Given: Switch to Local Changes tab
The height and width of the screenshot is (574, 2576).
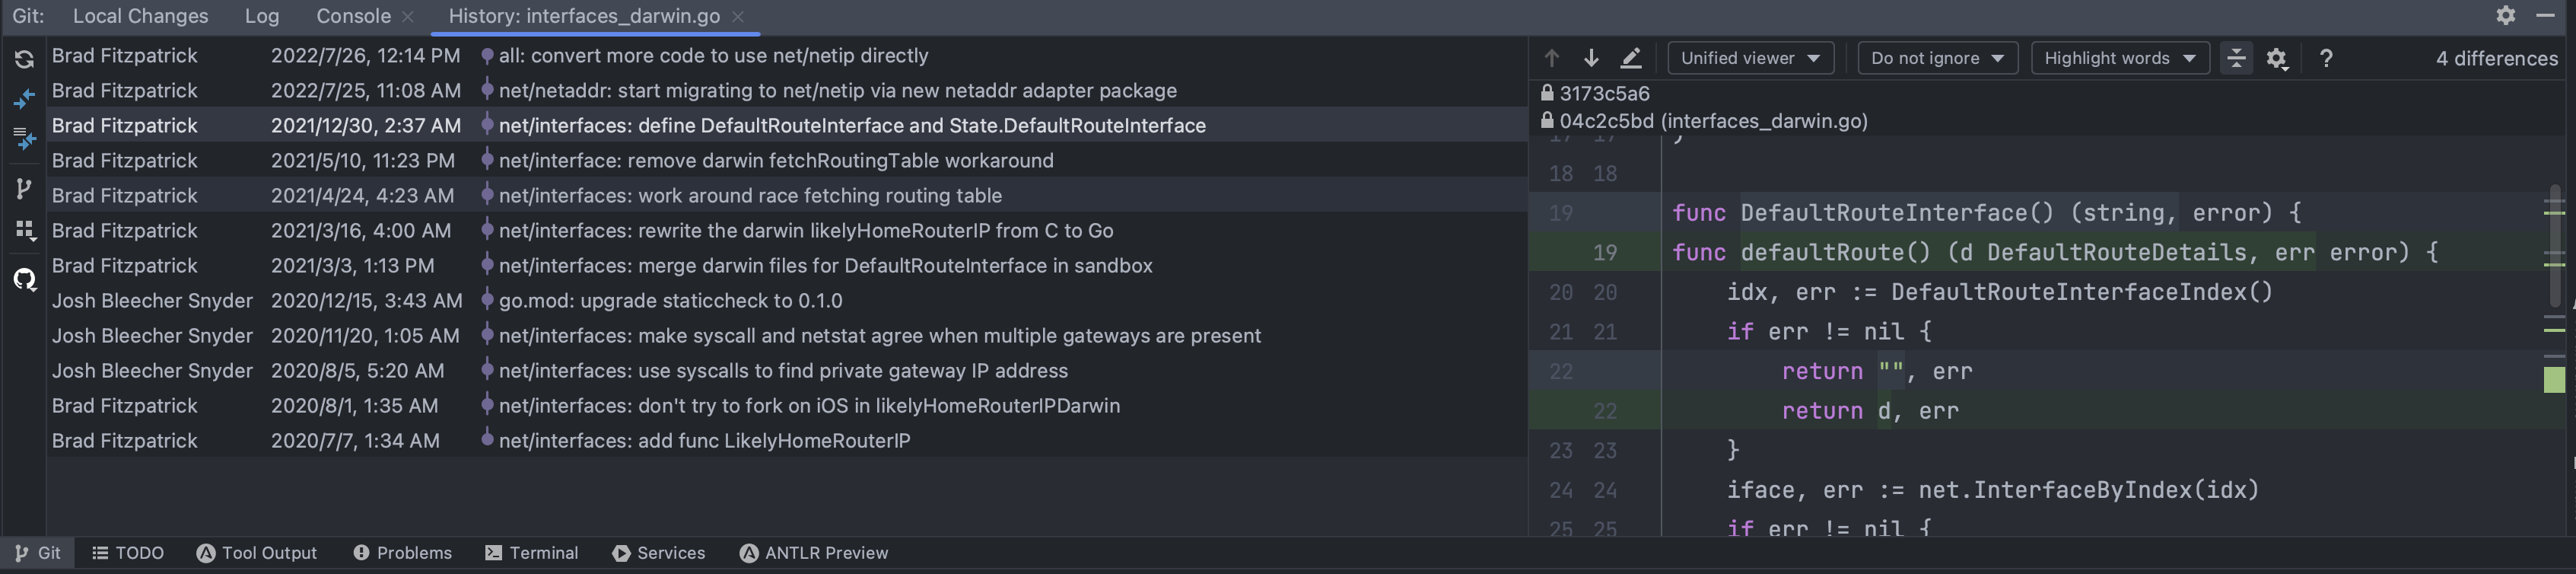Looking at the screenshot, I should click(140, 16).
